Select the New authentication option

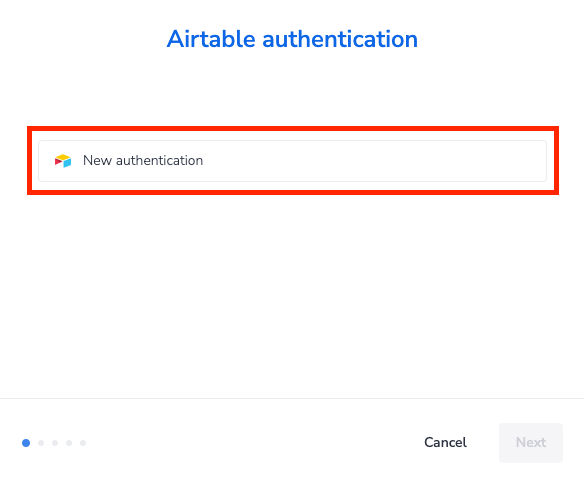292,161
